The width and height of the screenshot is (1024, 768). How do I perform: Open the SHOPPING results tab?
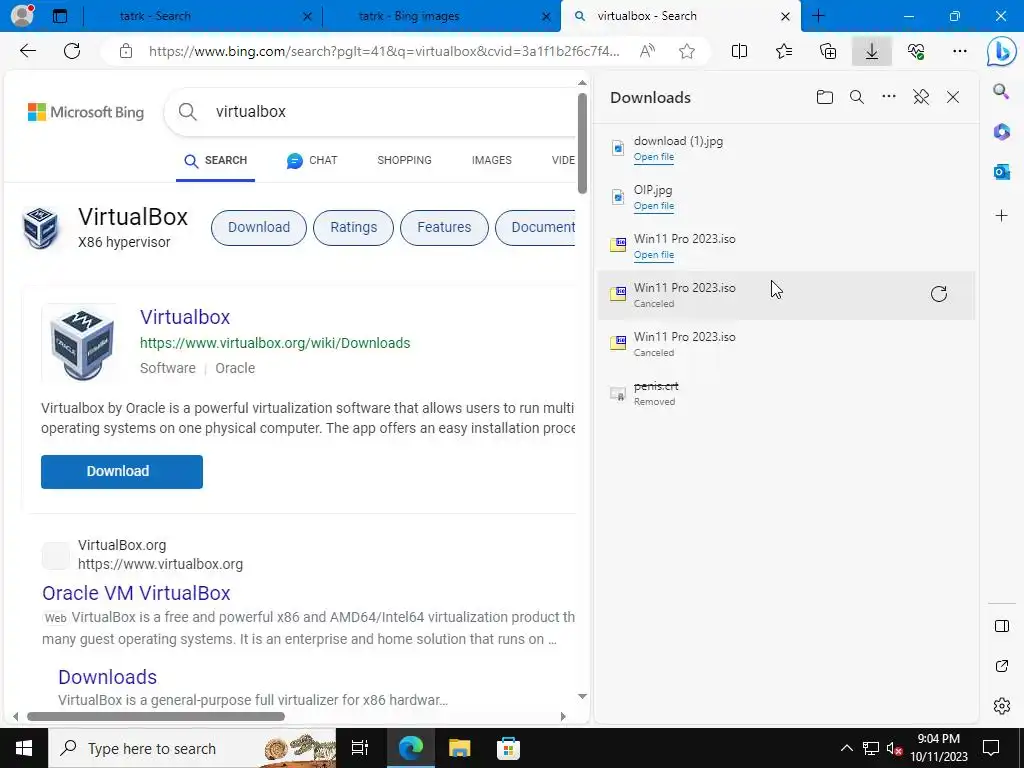pos(404,161)
